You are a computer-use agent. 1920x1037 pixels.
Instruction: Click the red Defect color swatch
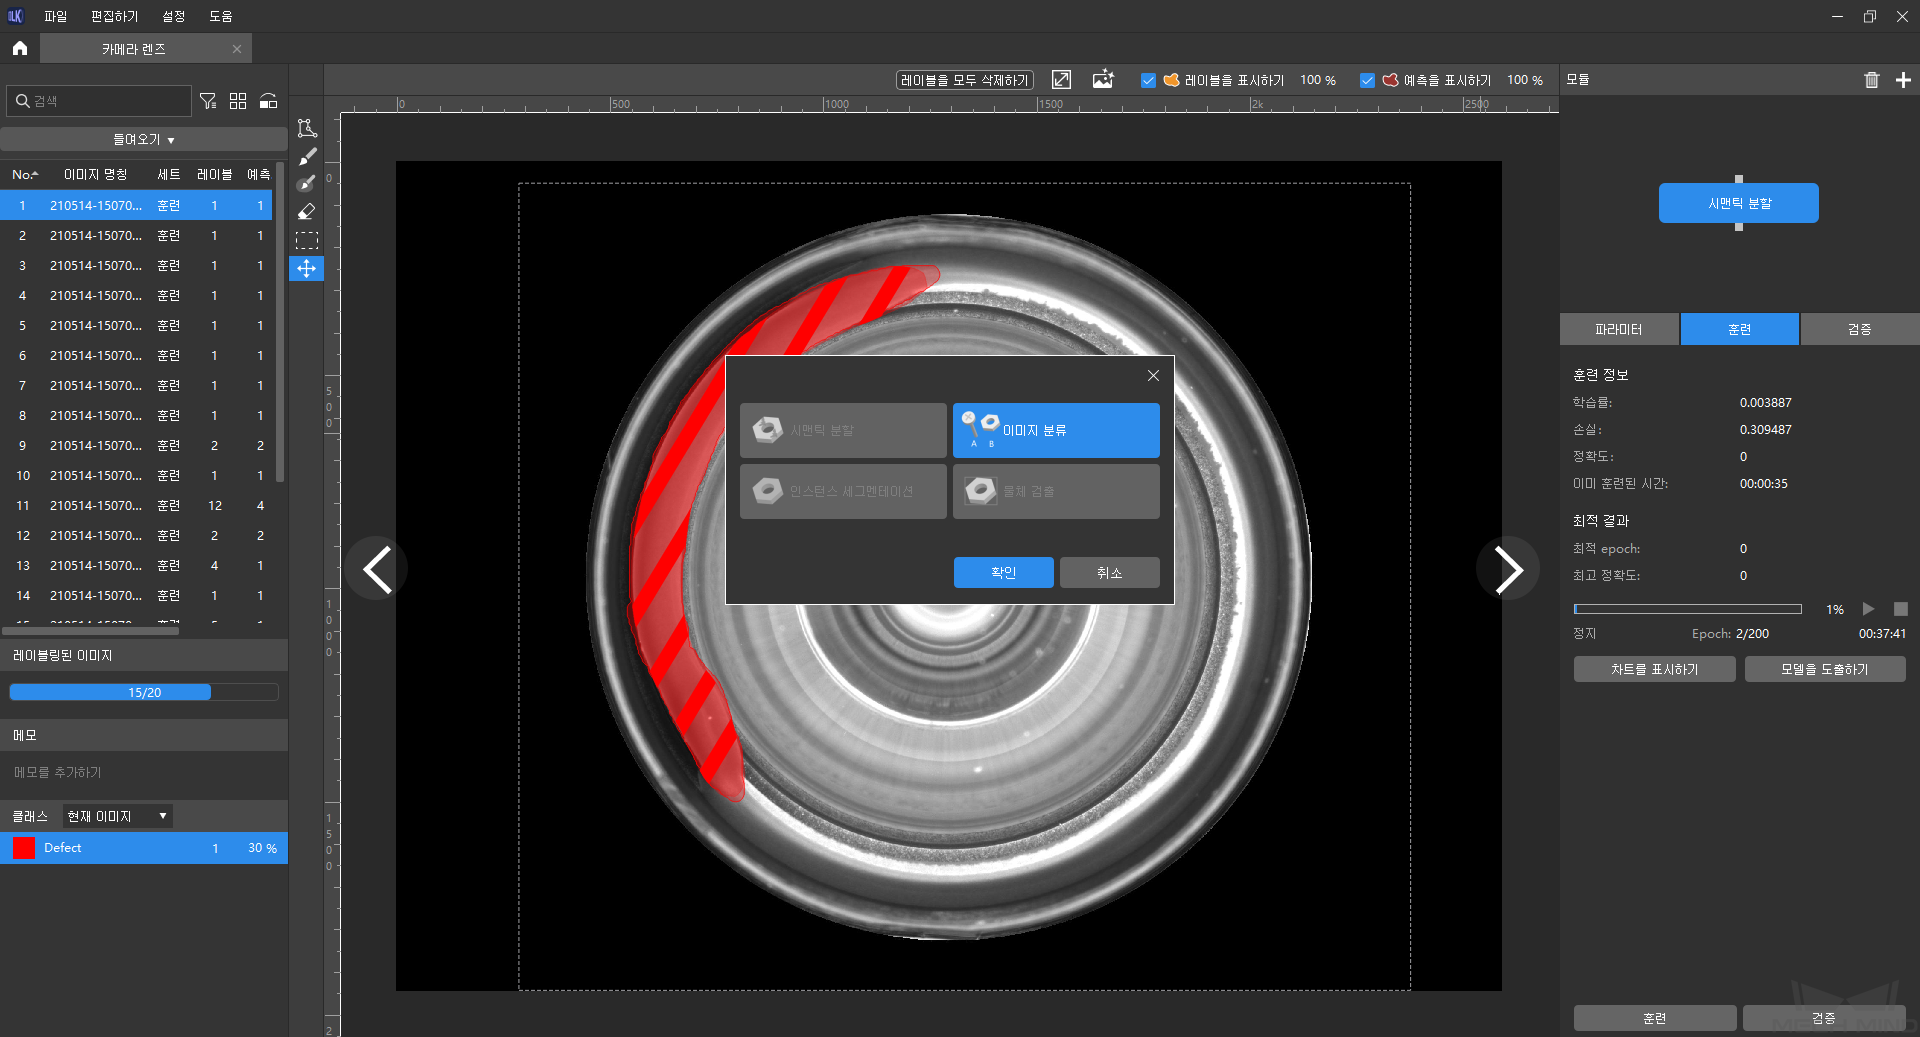(24, 848)
